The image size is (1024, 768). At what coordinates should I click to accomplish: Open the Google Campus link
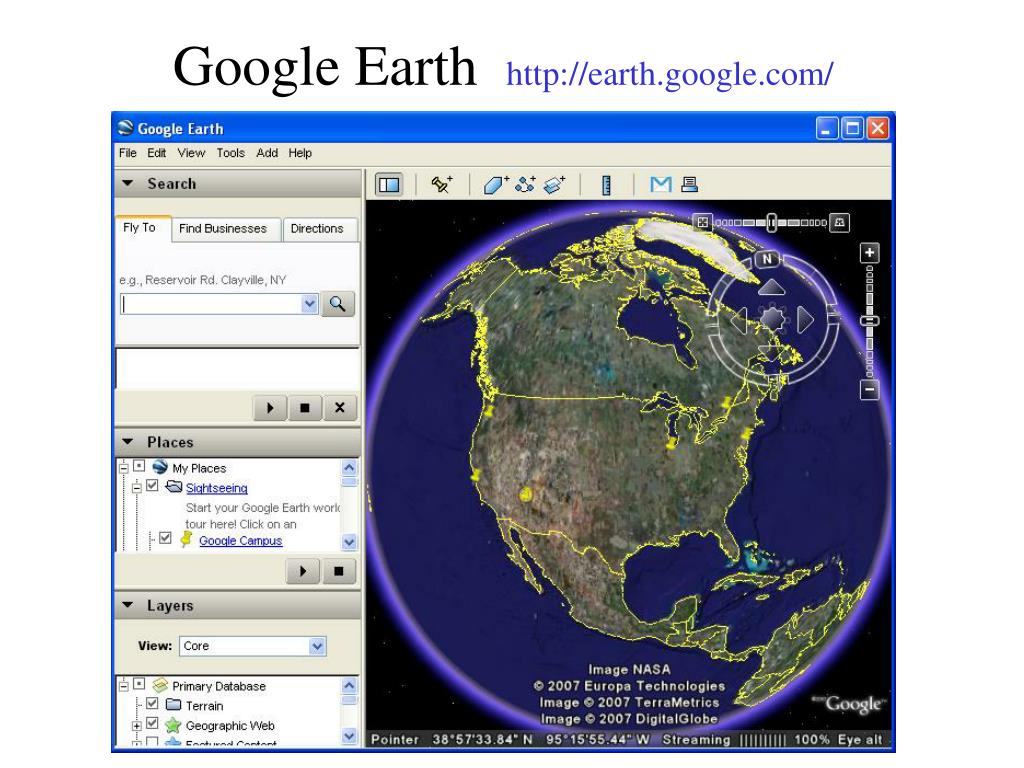point(240,541)
